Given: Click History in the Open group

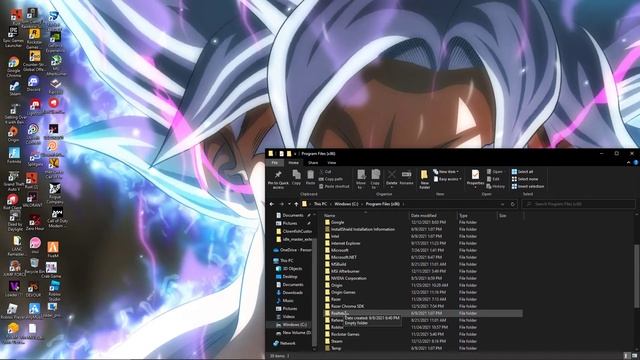Looking at the screenshot, I should coord(496,186).
